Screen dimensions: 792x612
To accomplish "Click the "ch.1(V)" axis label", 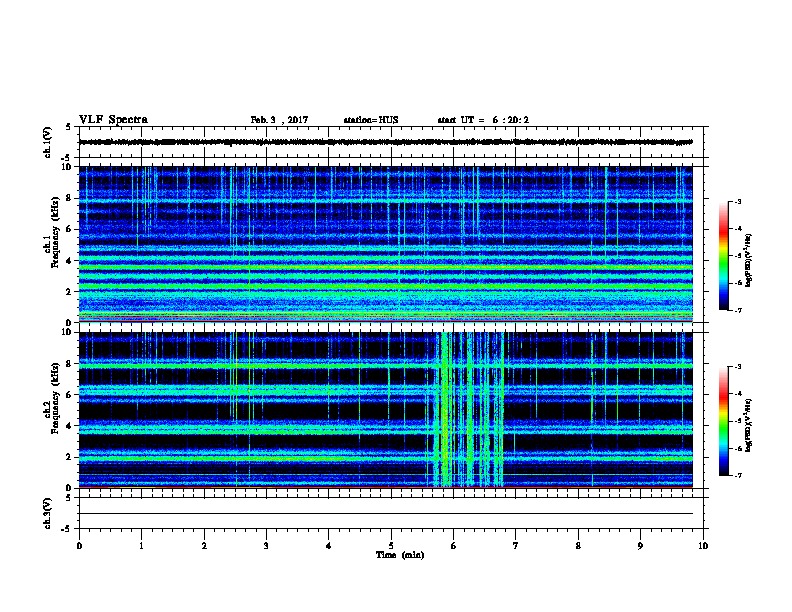I will point(47,142).
